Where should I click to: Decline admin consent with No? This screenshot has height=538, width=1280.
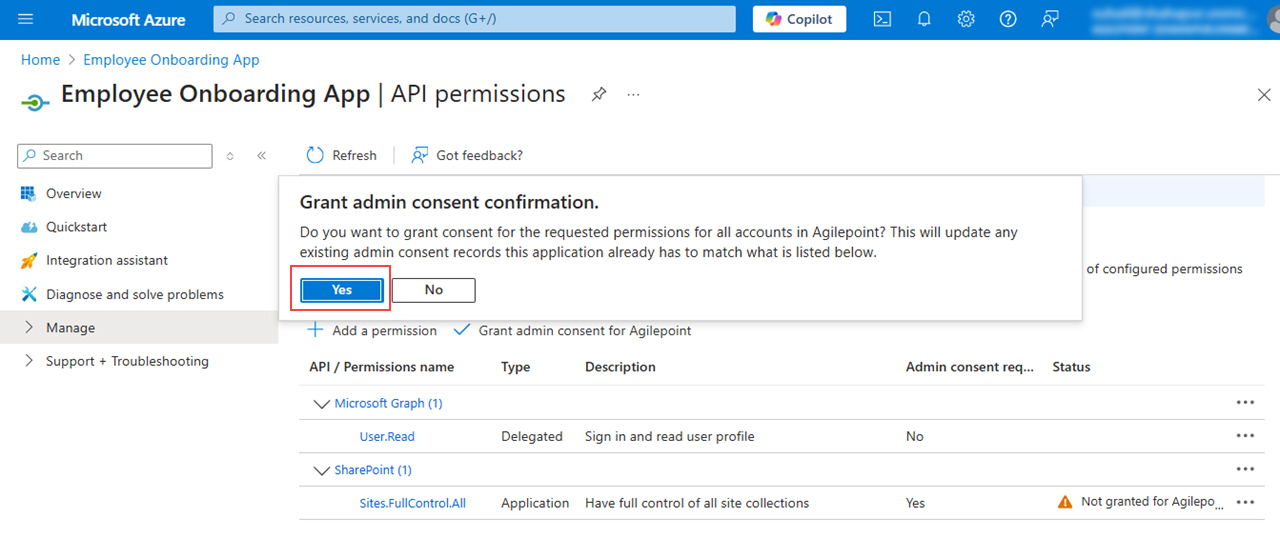(433, 290)
